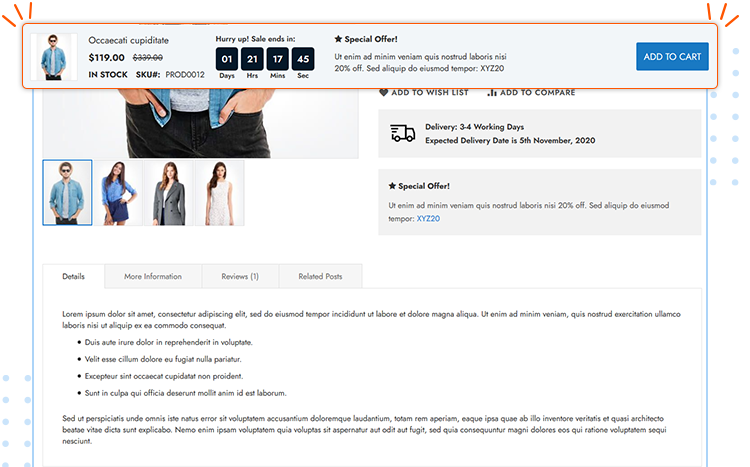Click the $119.00 price
Screen dimensions: 750x467
click(x=106, y=57)
